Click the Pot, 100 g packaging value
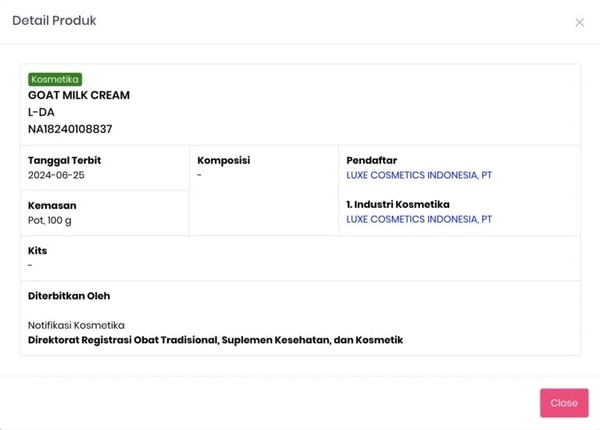 pos(50,219)
